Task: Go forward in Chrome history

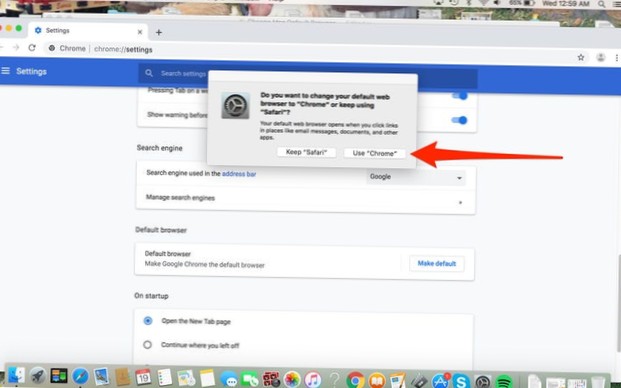Action: (x=16, y=48)
